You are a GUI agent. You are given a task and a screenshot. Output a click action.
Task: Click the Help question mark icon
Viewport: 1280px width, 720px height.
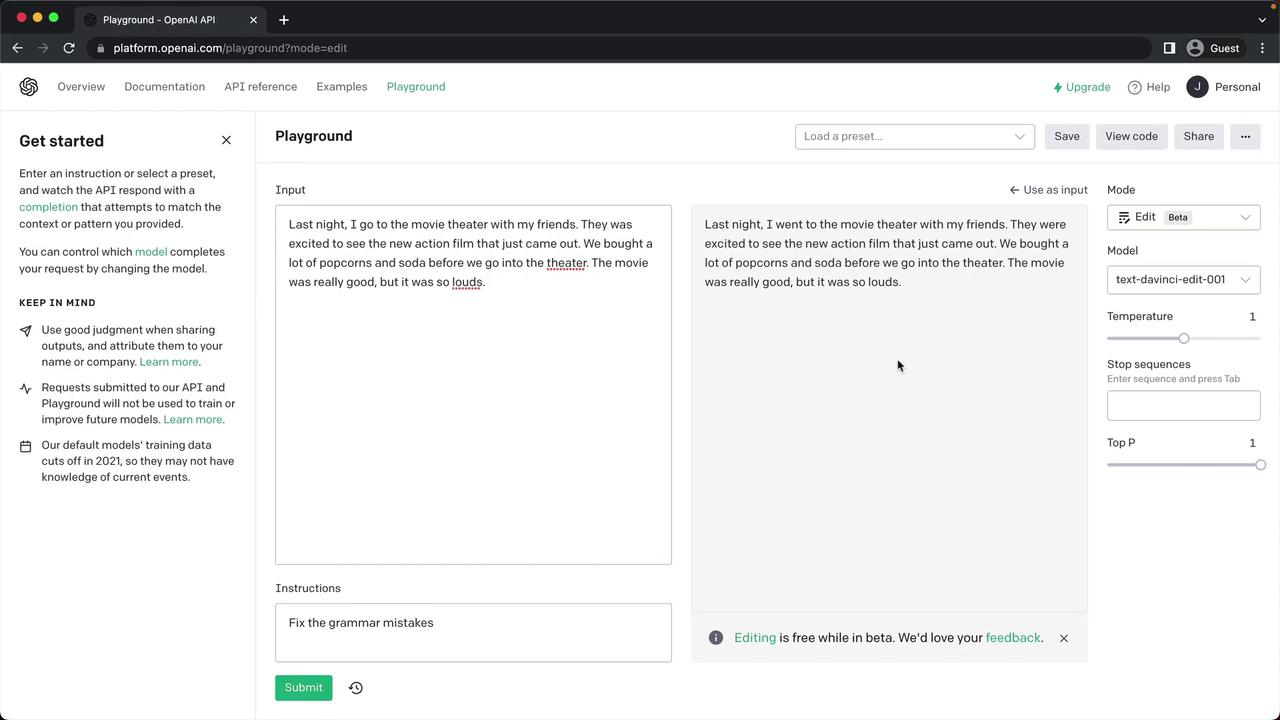click(x=1134, y=87)
